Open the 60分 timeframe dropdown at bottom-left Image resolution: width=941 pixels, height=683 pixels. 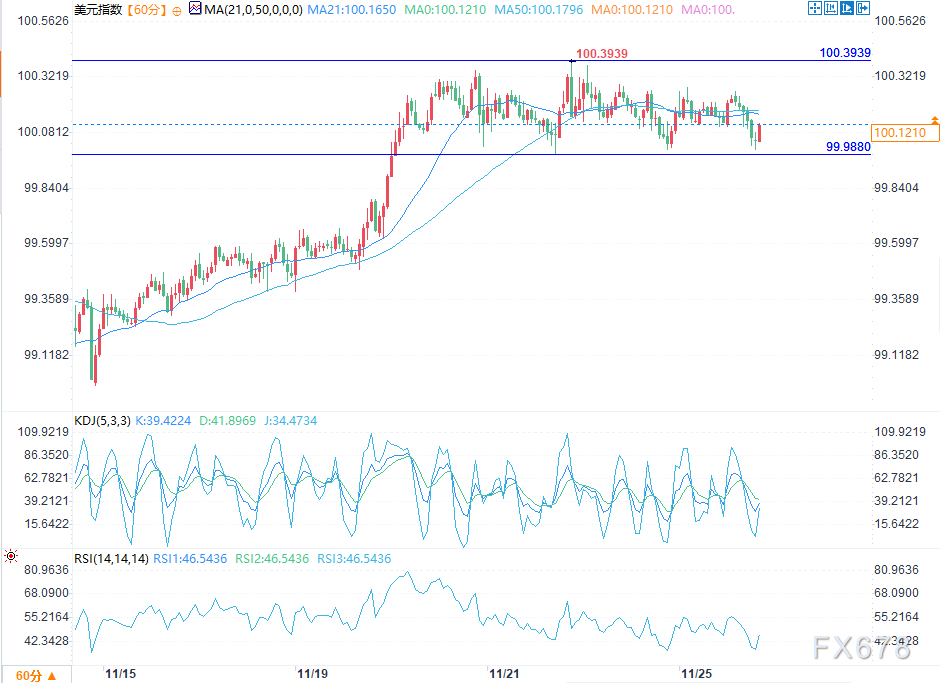coord(35,675)
